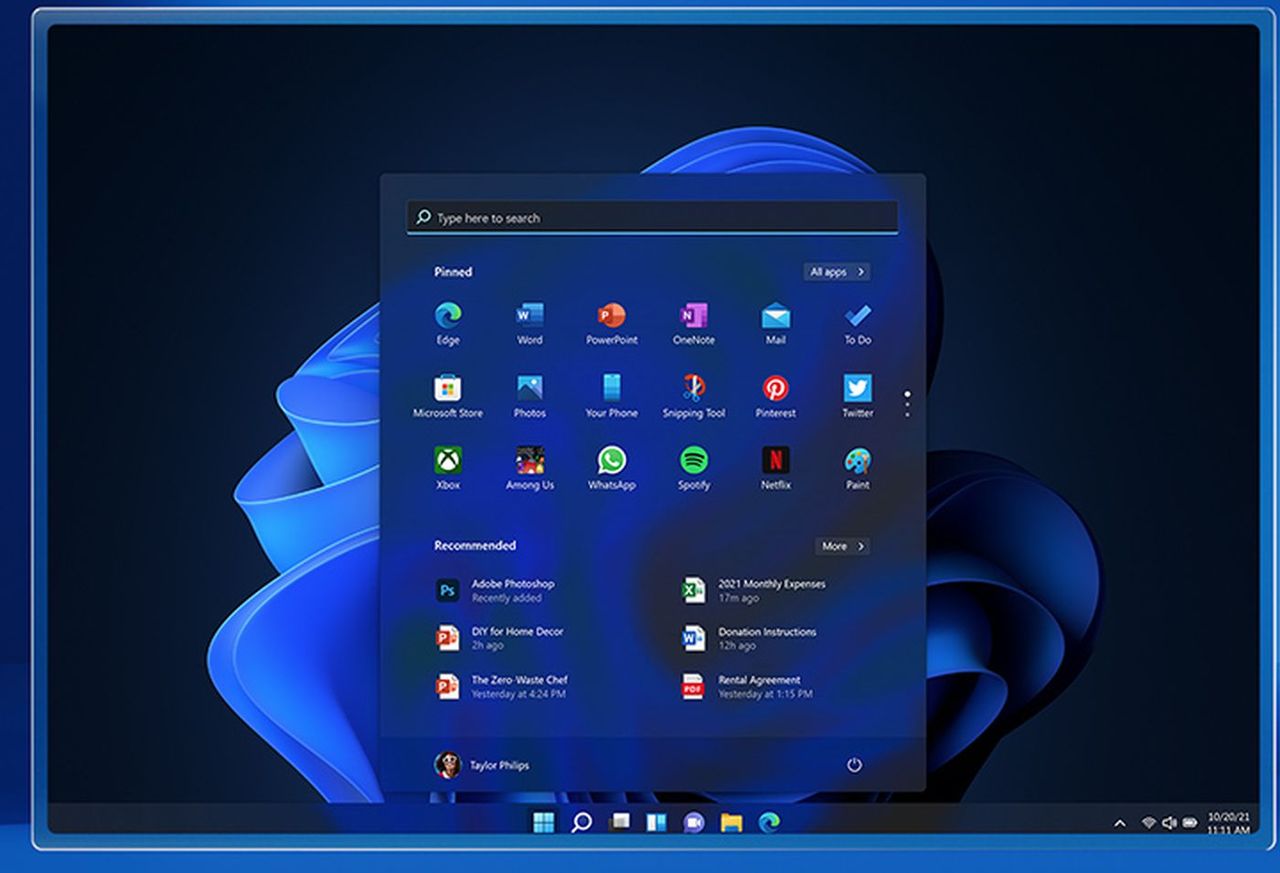The width and height of the screenshot is (1280, 873).
Task: Open the Mail app
Action: 776,324
